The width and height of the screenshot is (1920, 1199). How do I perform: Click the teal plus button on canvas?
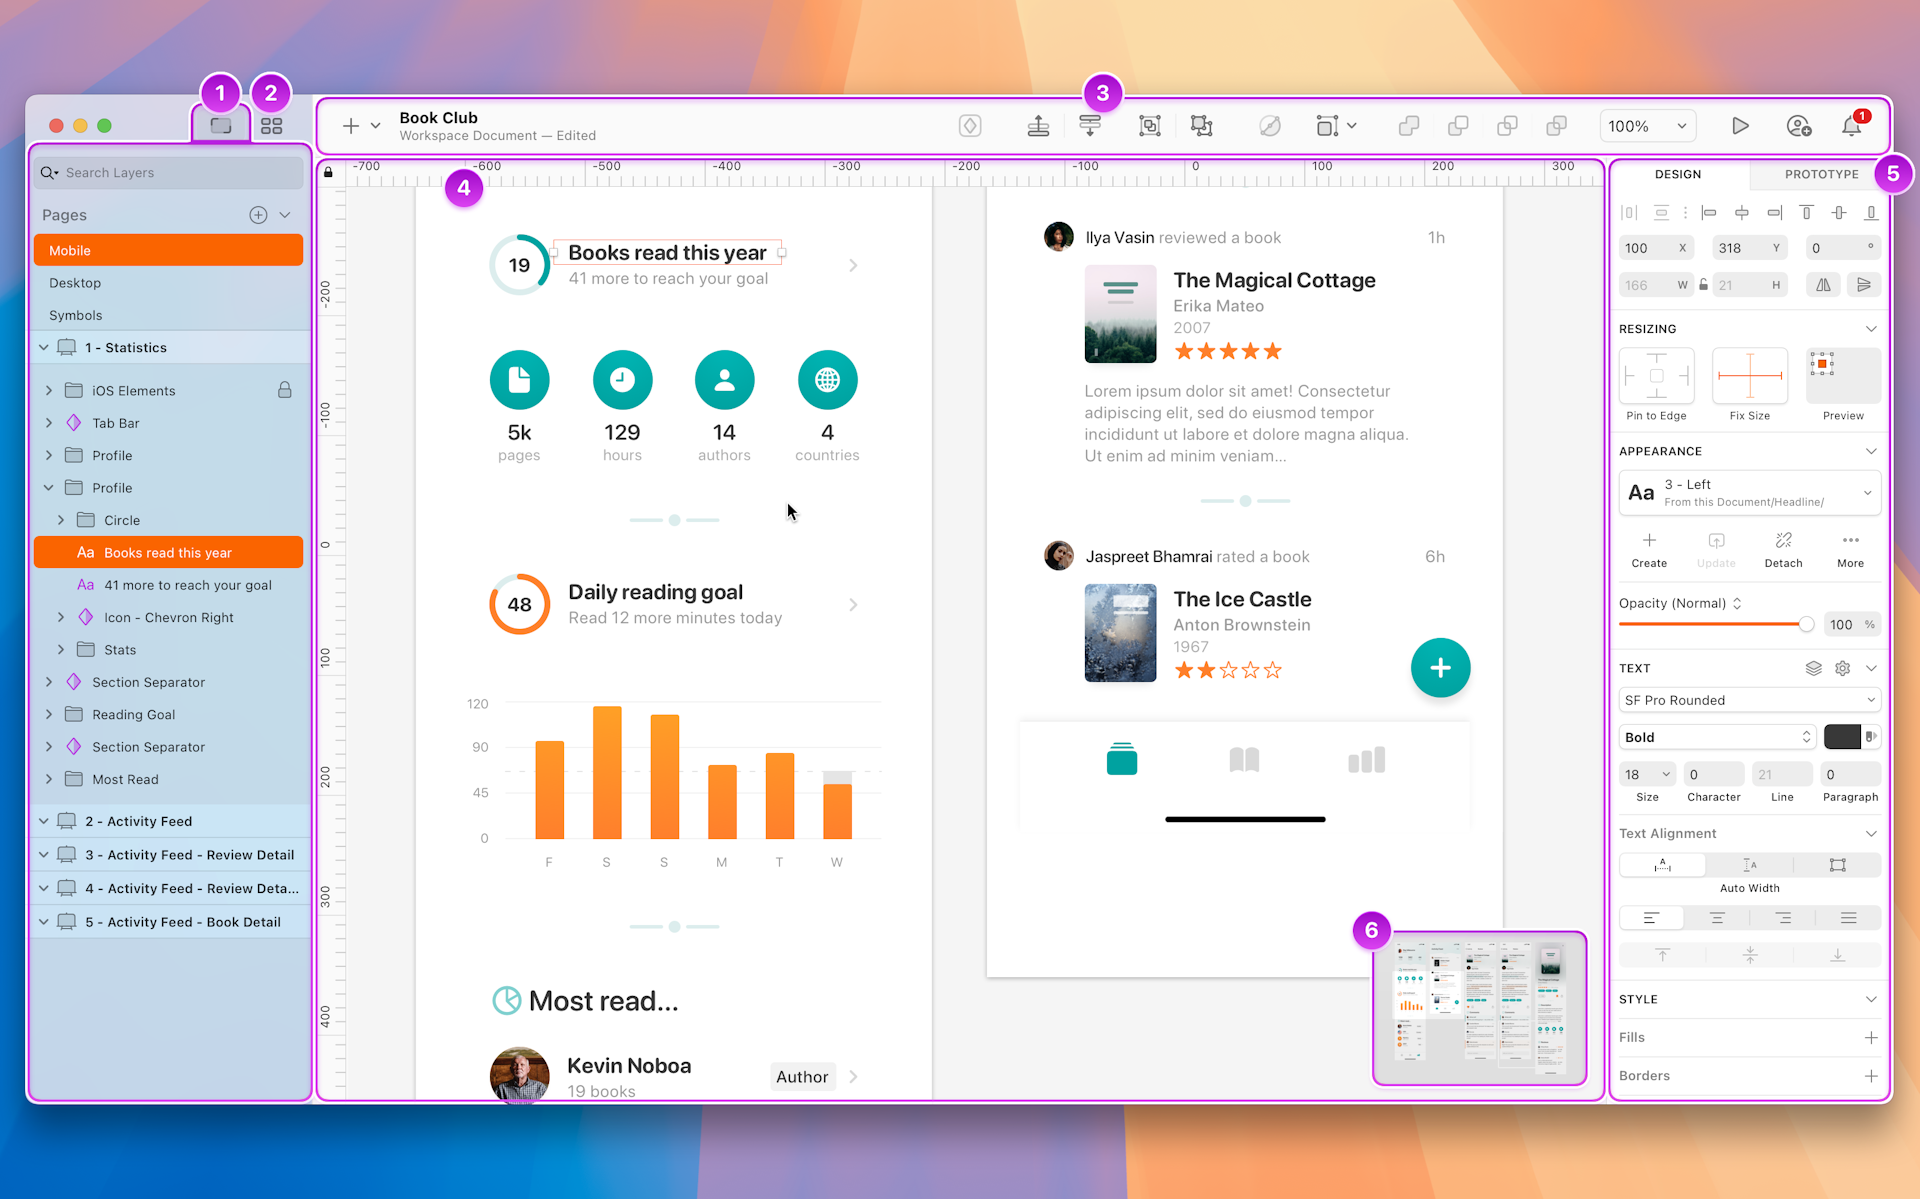(1440, 668)
